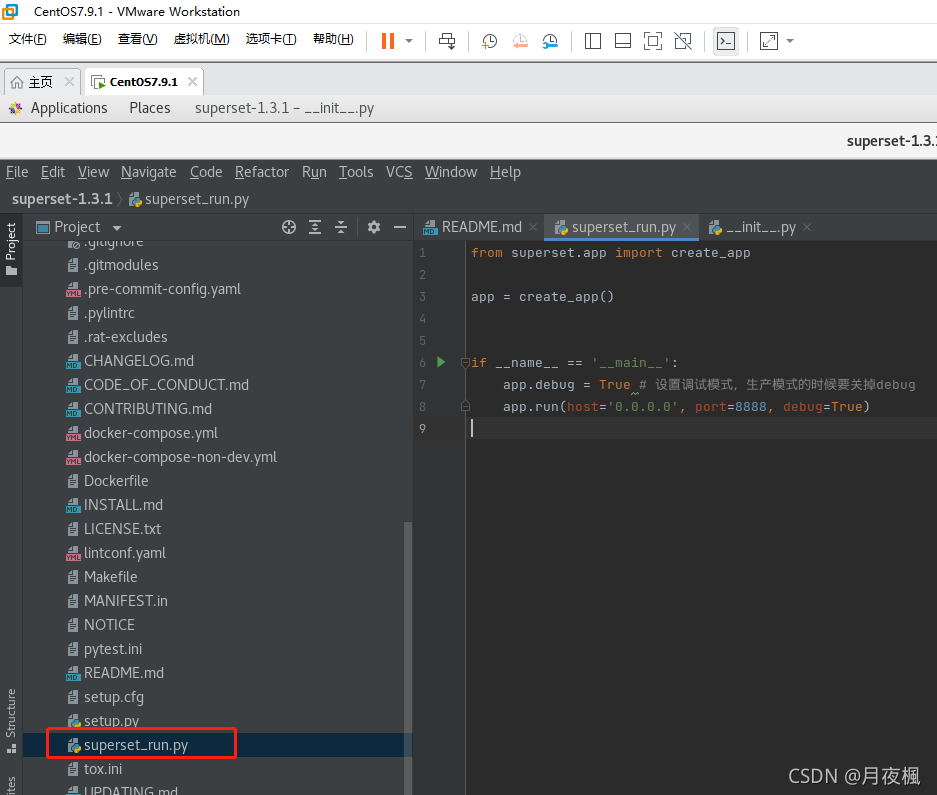937x795 pixels.
Task: Open PyCharm Run menu
Action: pos(314,172)
